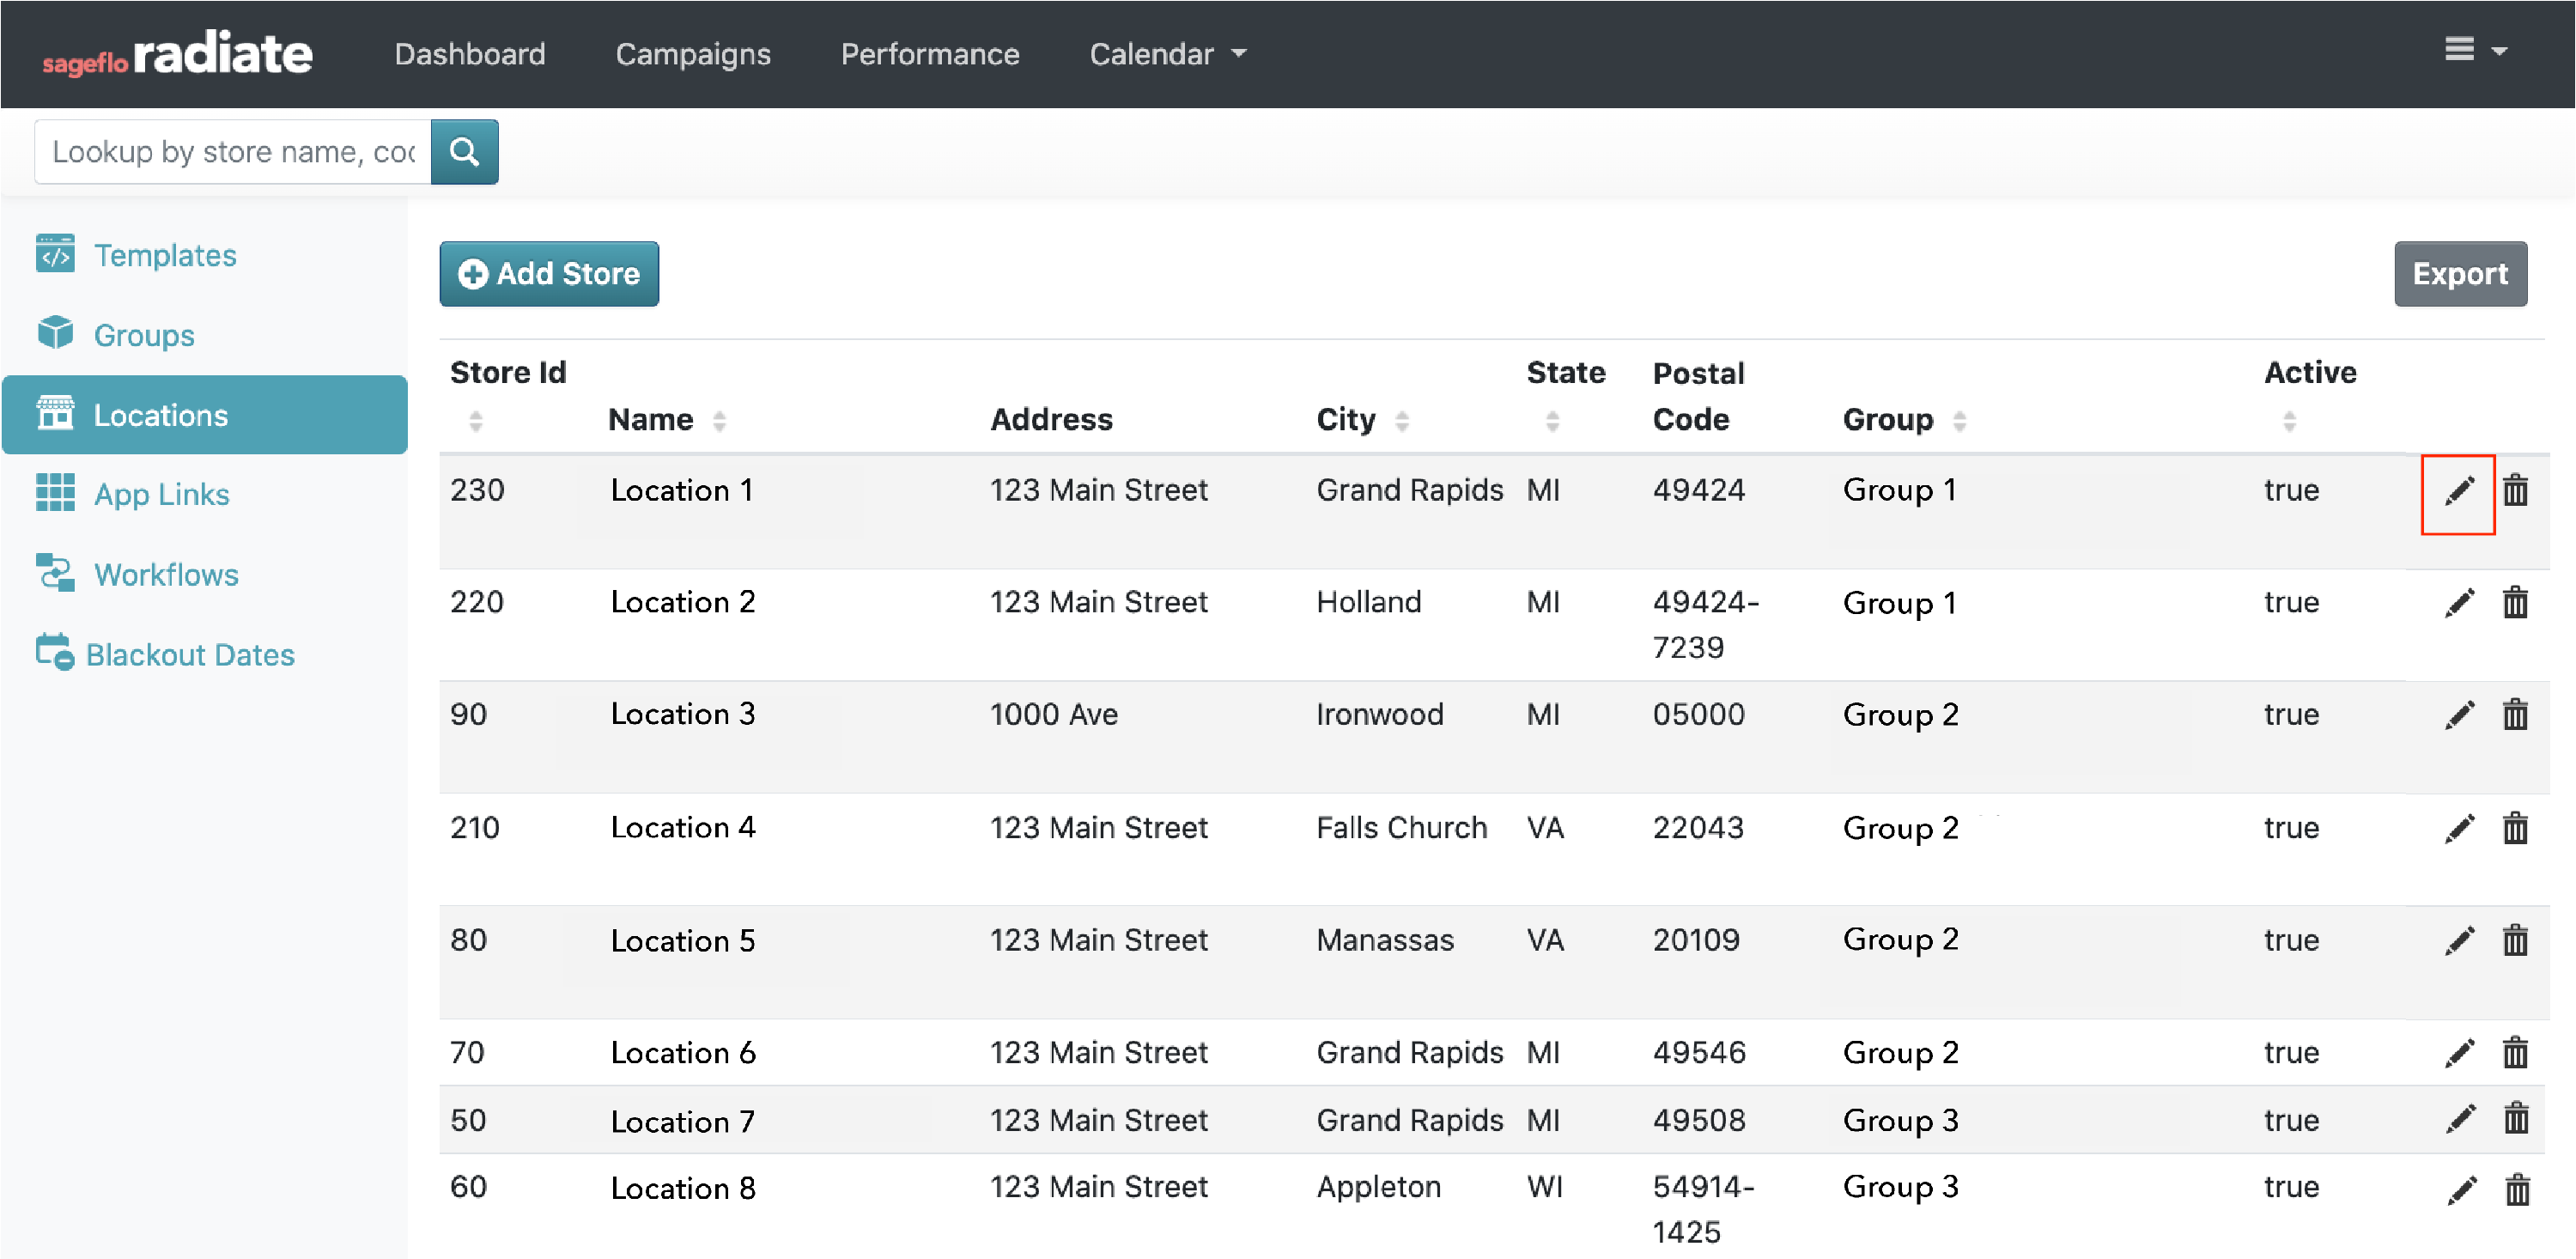This screenshot has height=1259, width=2576.
Task: Open the Templates section in the sidebar
Action: (x=165, y=254)
